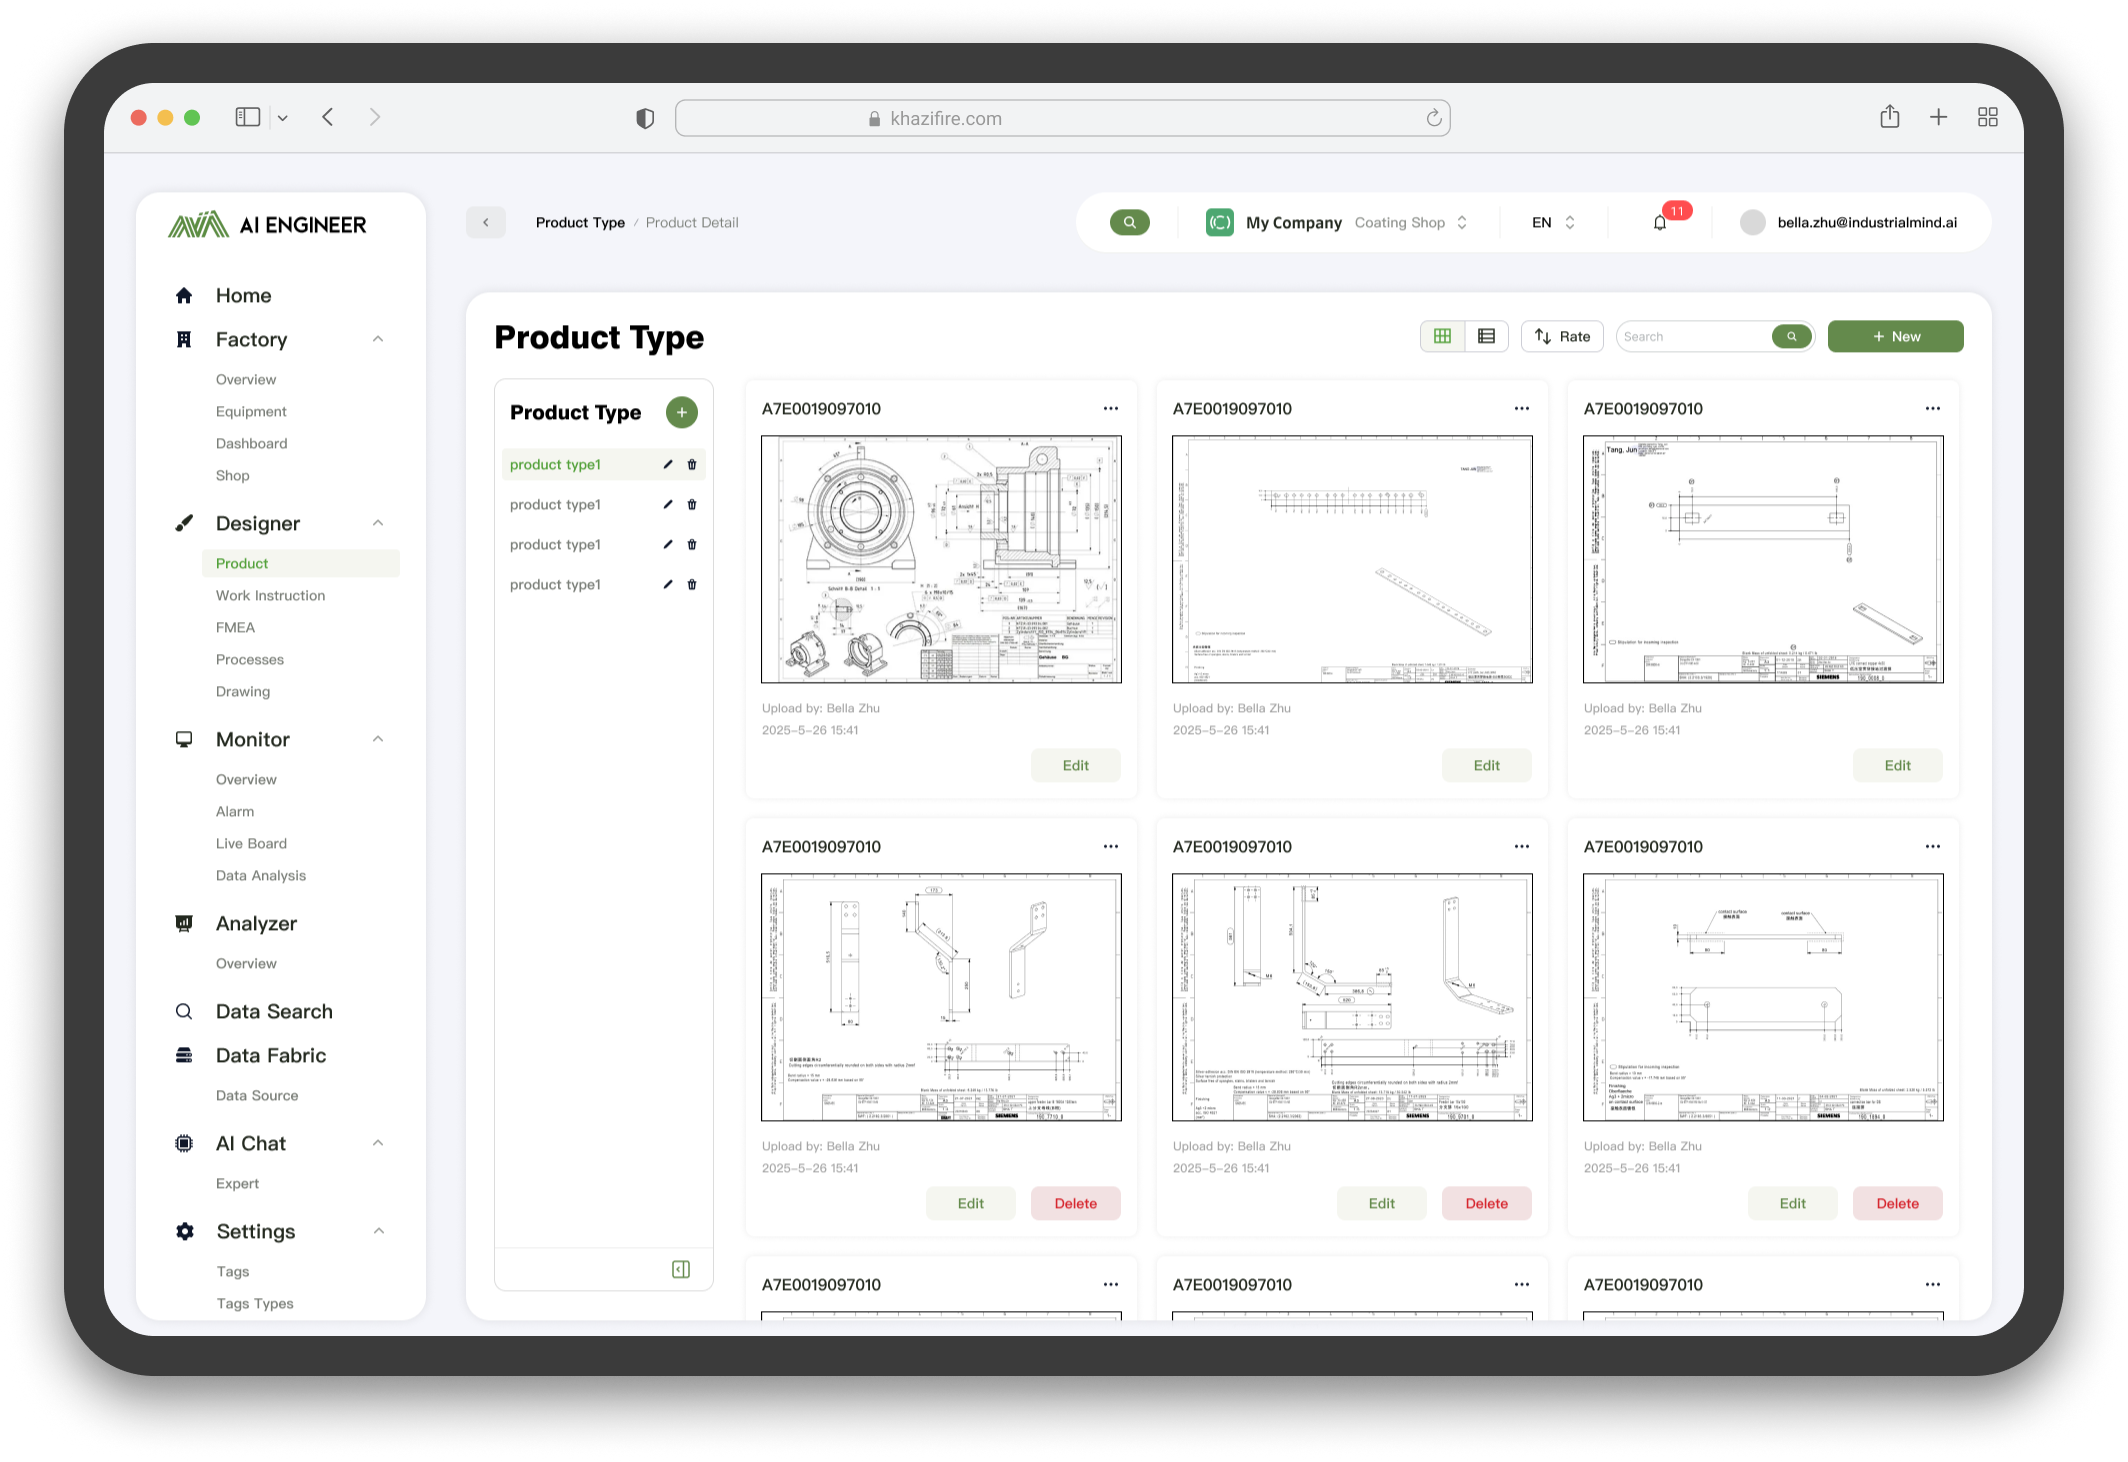2128x1462 pixels.
Task: Collapse product type panel using bottom panel icon
Action: [681, 1269]
